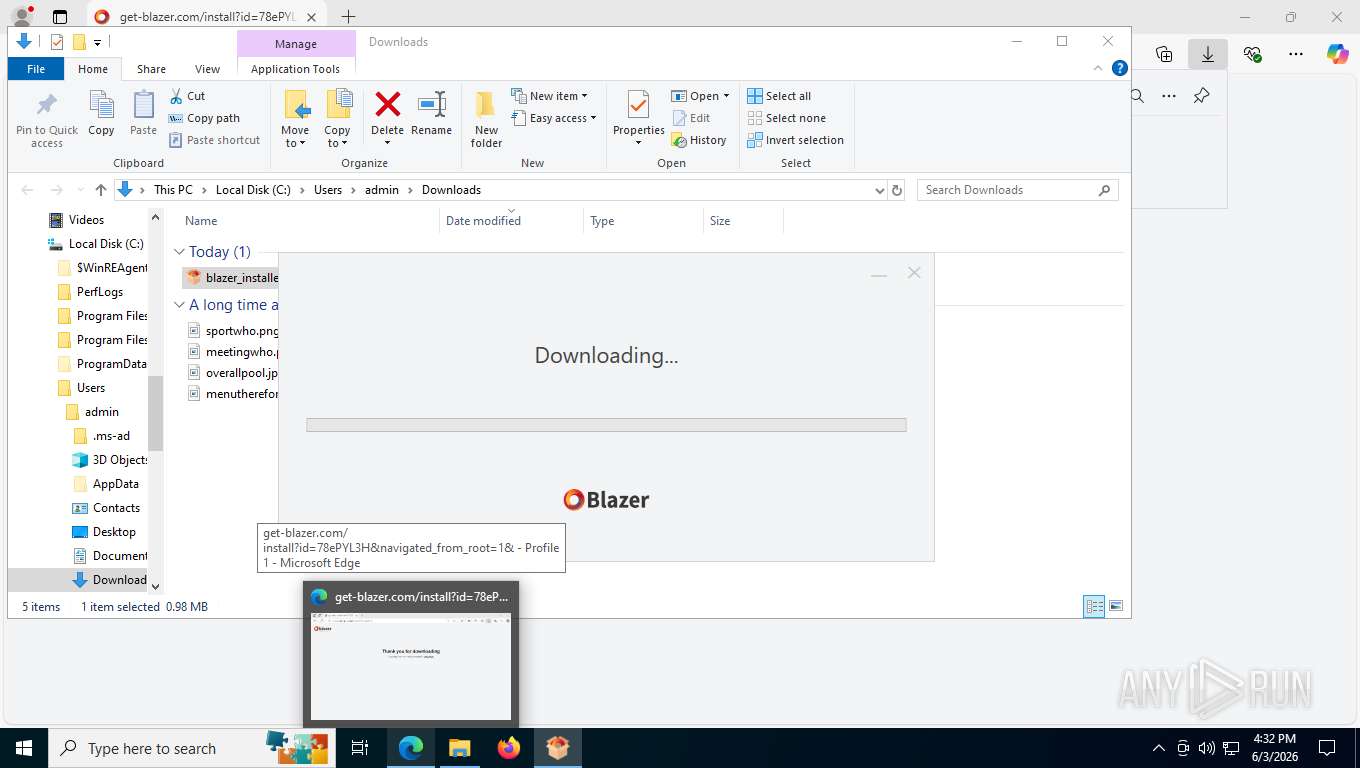This screenshot has height=768, width=1360.
Task: Collapse the ribbon with the chevron
Action: pyautogui.click(x=1099, y=68)
